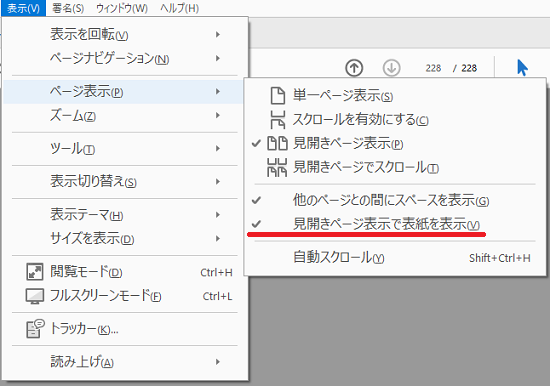Click the トラッカー document icon

(35, 328)
